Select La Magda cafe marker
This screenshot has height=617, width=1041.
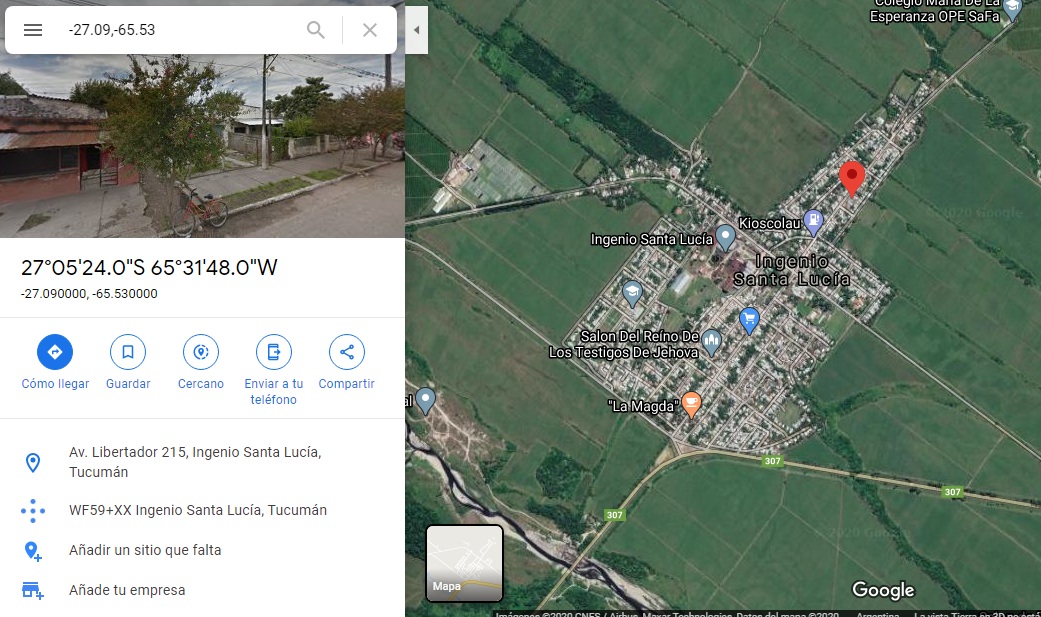(691, 404)
